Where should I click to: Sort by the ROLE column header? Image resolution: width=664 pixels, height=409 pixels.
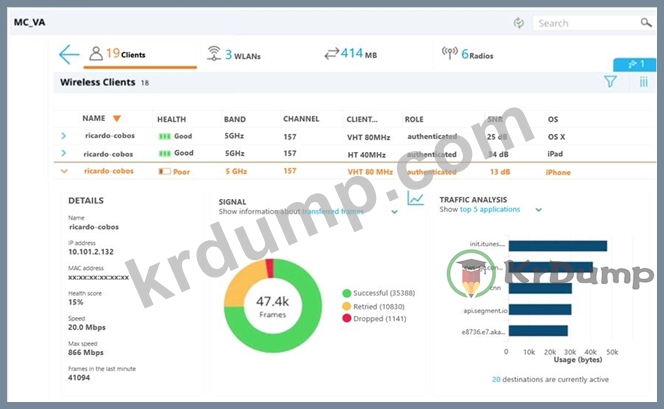tap(414, 119)
